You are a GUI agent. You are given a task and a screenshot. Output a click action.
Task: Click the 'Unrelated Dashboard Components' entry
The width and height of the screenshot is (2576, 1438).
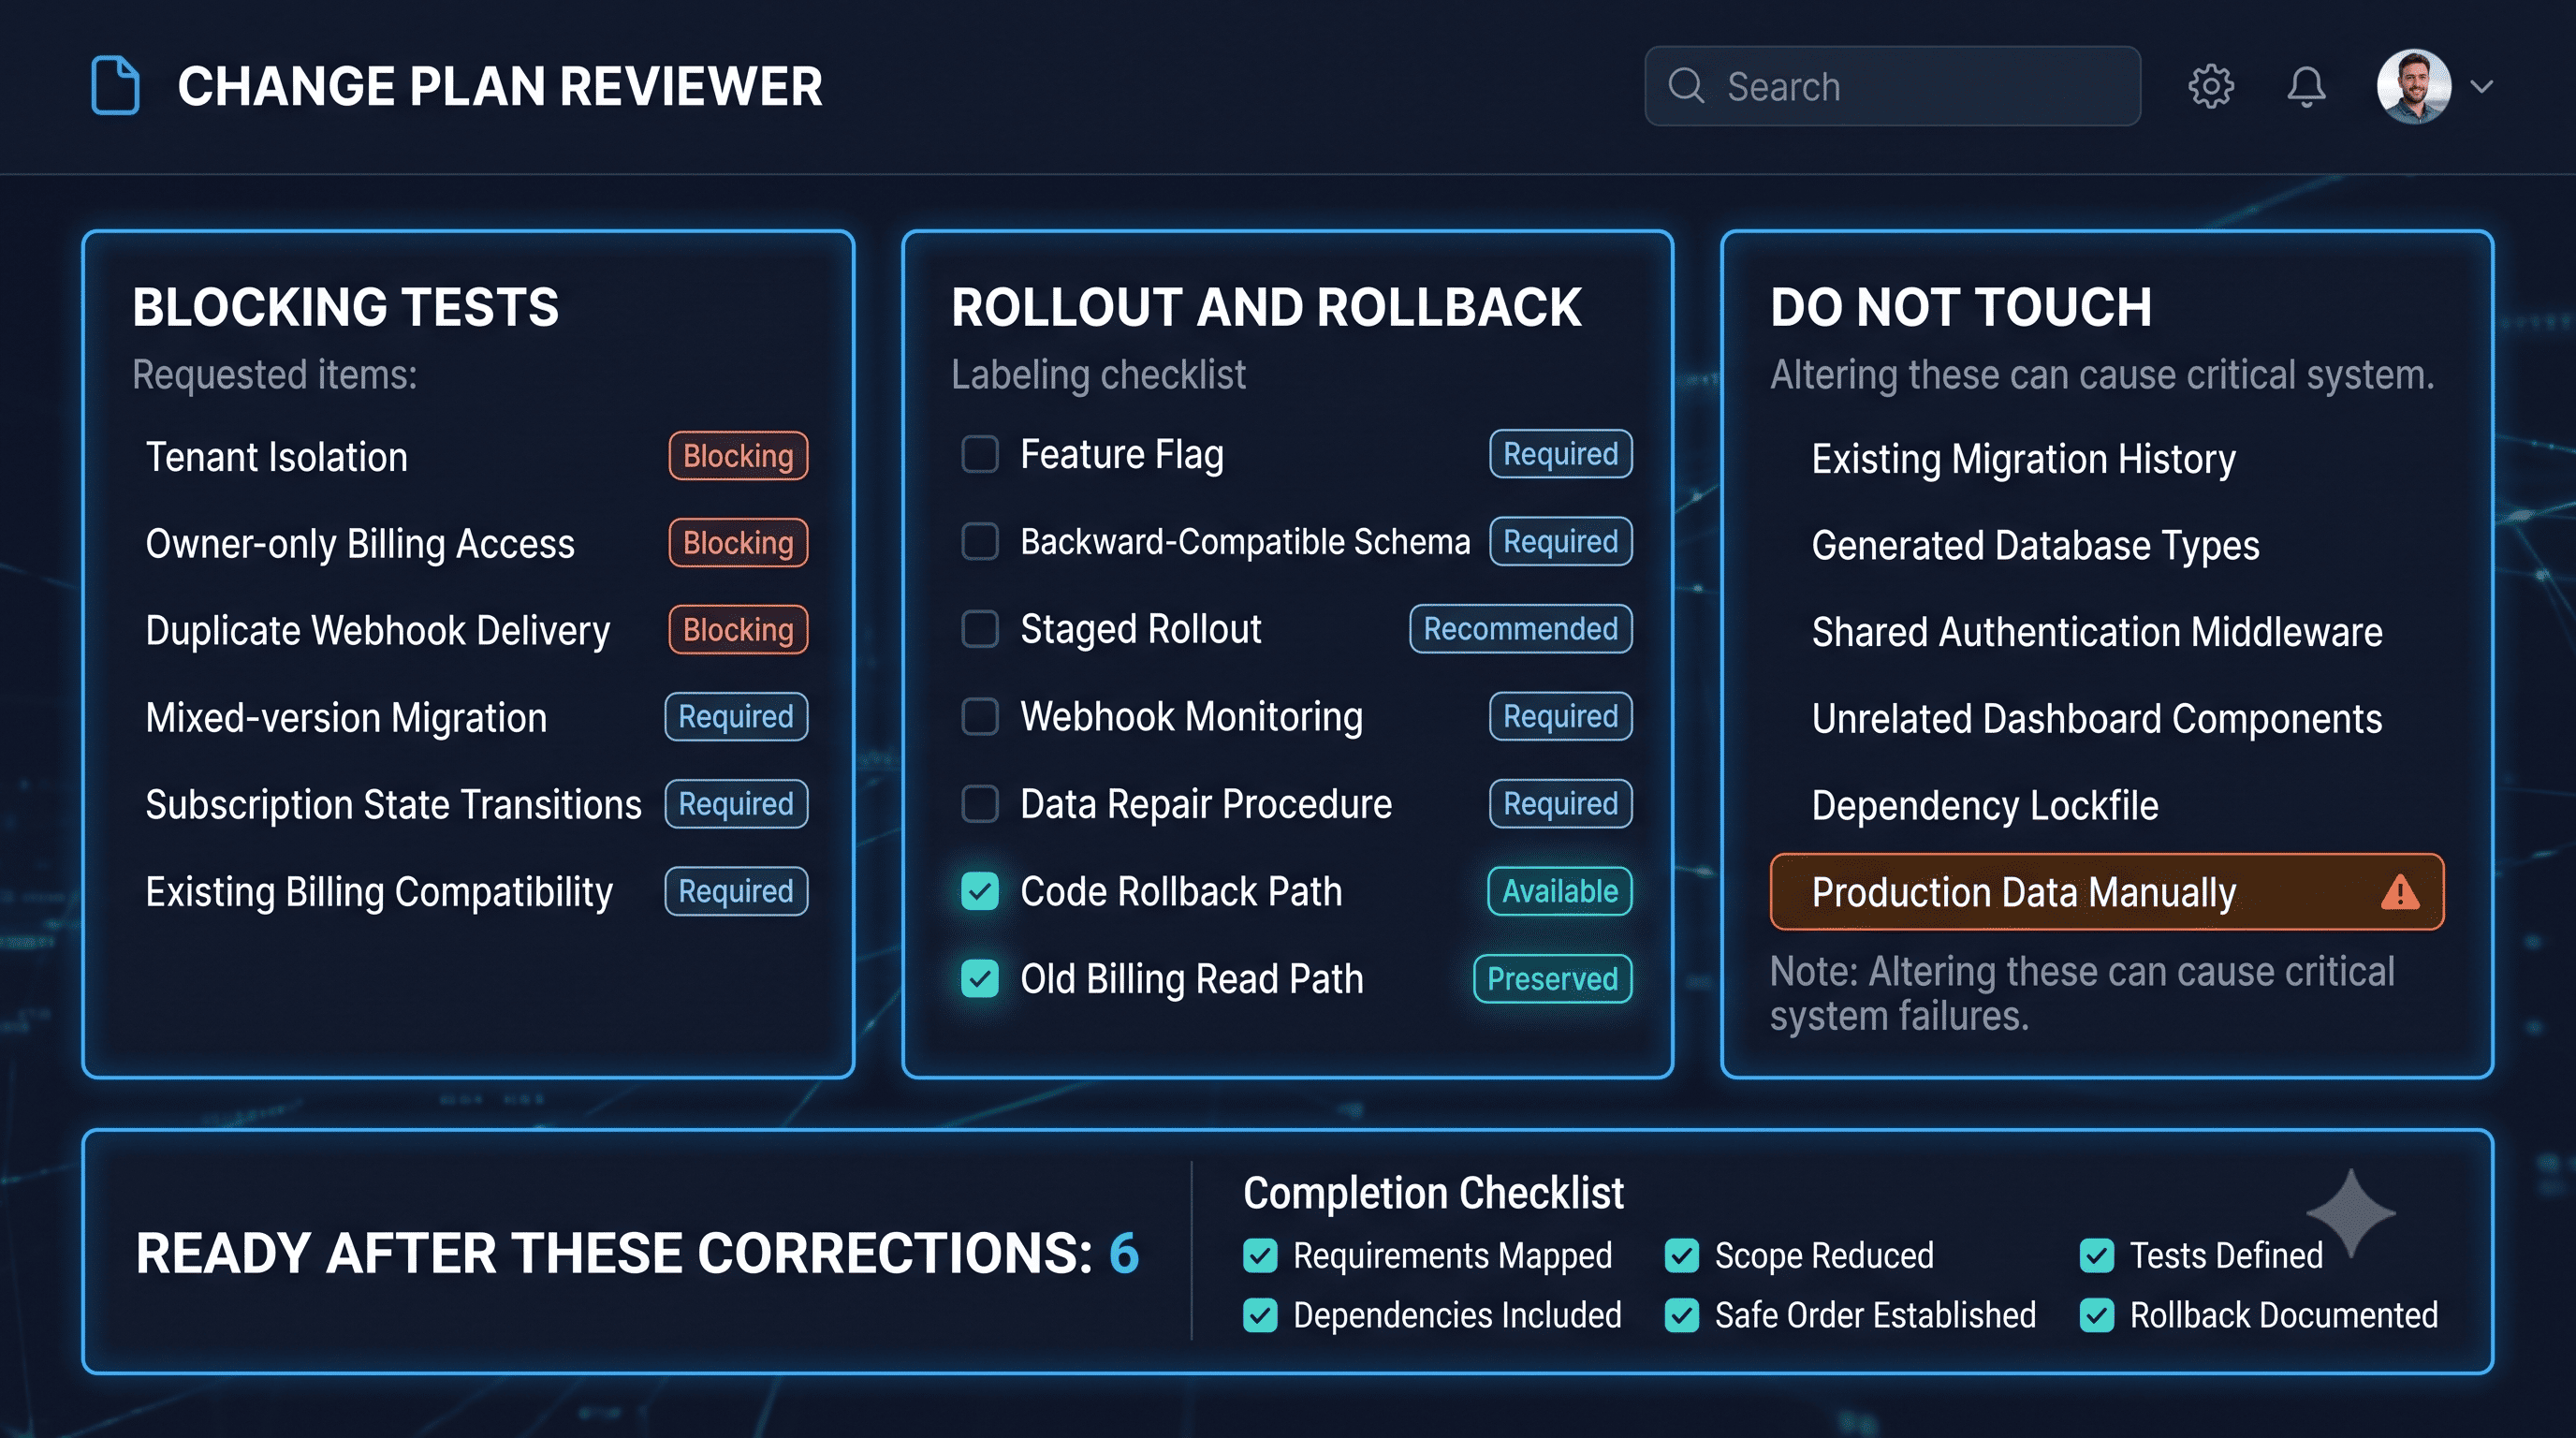coord(2097,719)
